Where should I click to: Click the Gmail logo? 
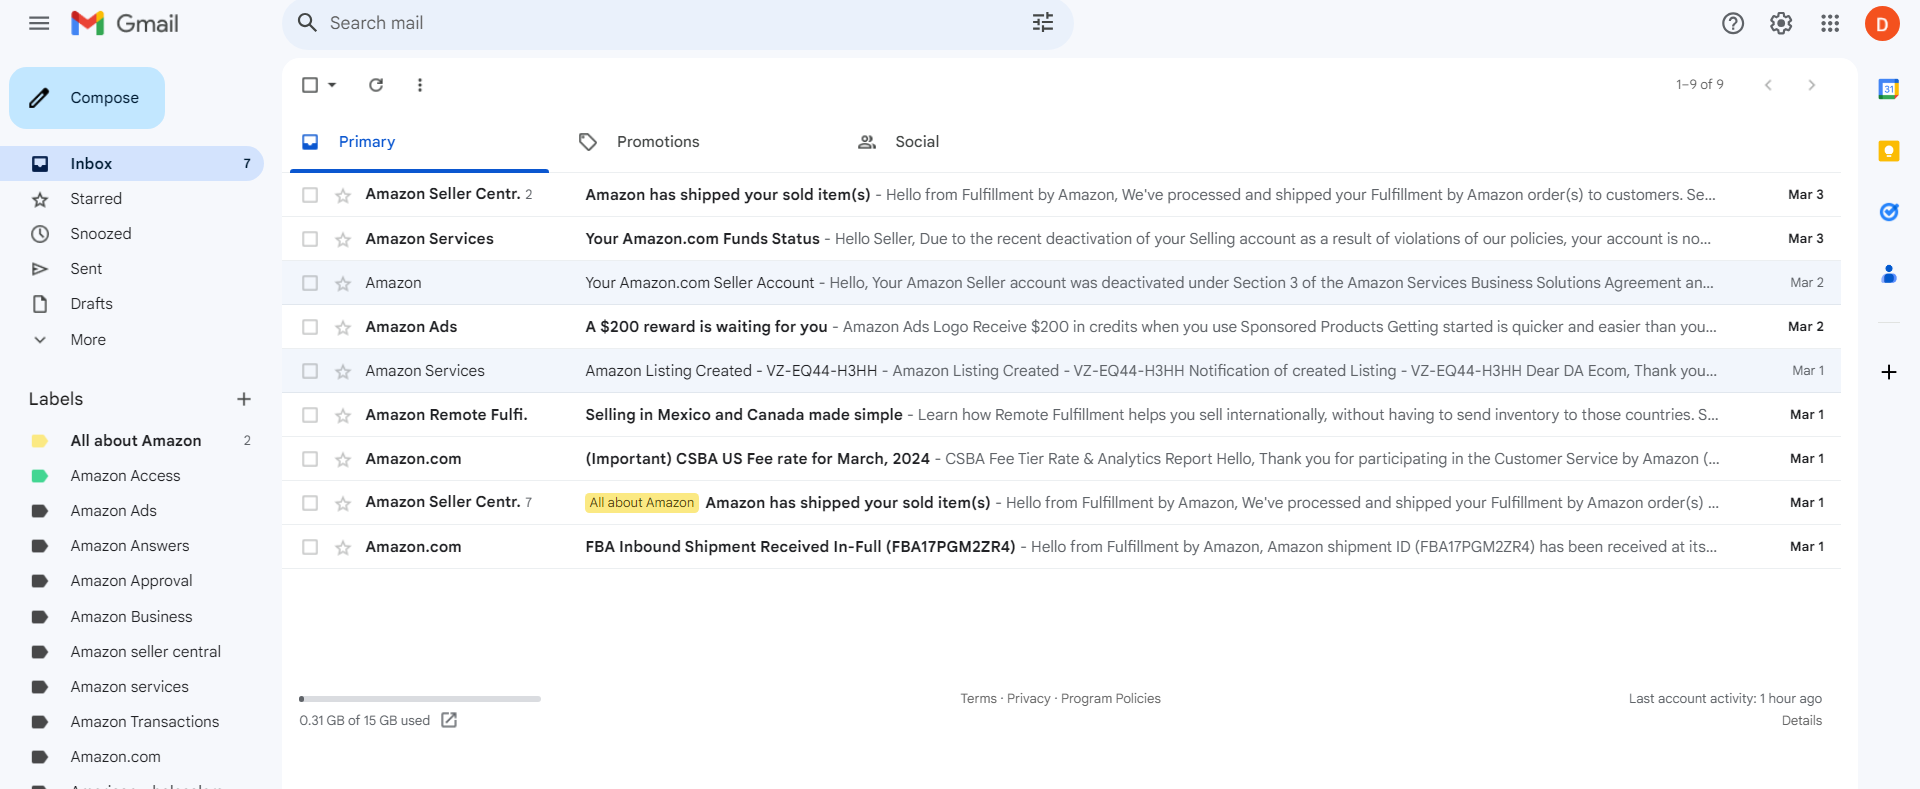[x=125, y=23]
